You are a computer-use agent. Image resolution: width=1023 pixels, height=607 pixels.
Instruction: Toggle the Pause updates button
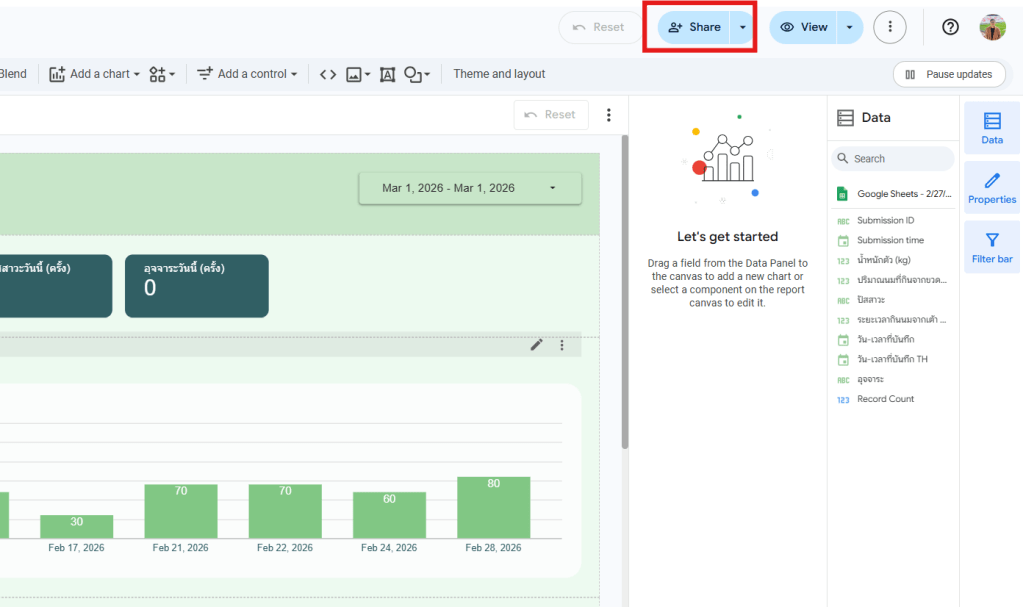pyautogui.click(x=948, y=74)
